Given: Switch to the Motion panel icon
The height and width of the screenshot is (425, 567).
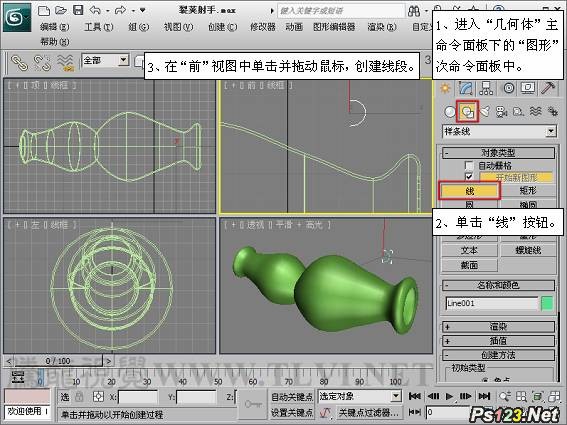Looking at the screenshot, I should 508,88.
